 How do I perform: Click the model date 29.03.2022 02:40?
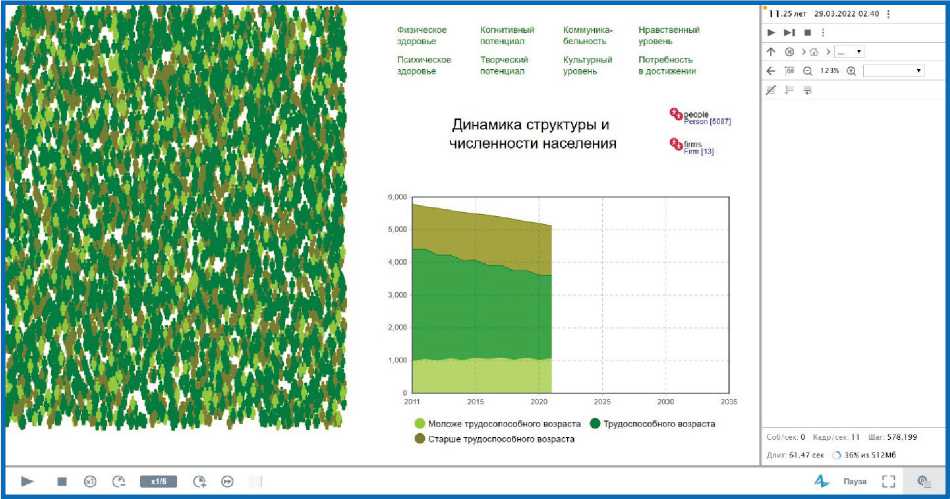(846, 13)
